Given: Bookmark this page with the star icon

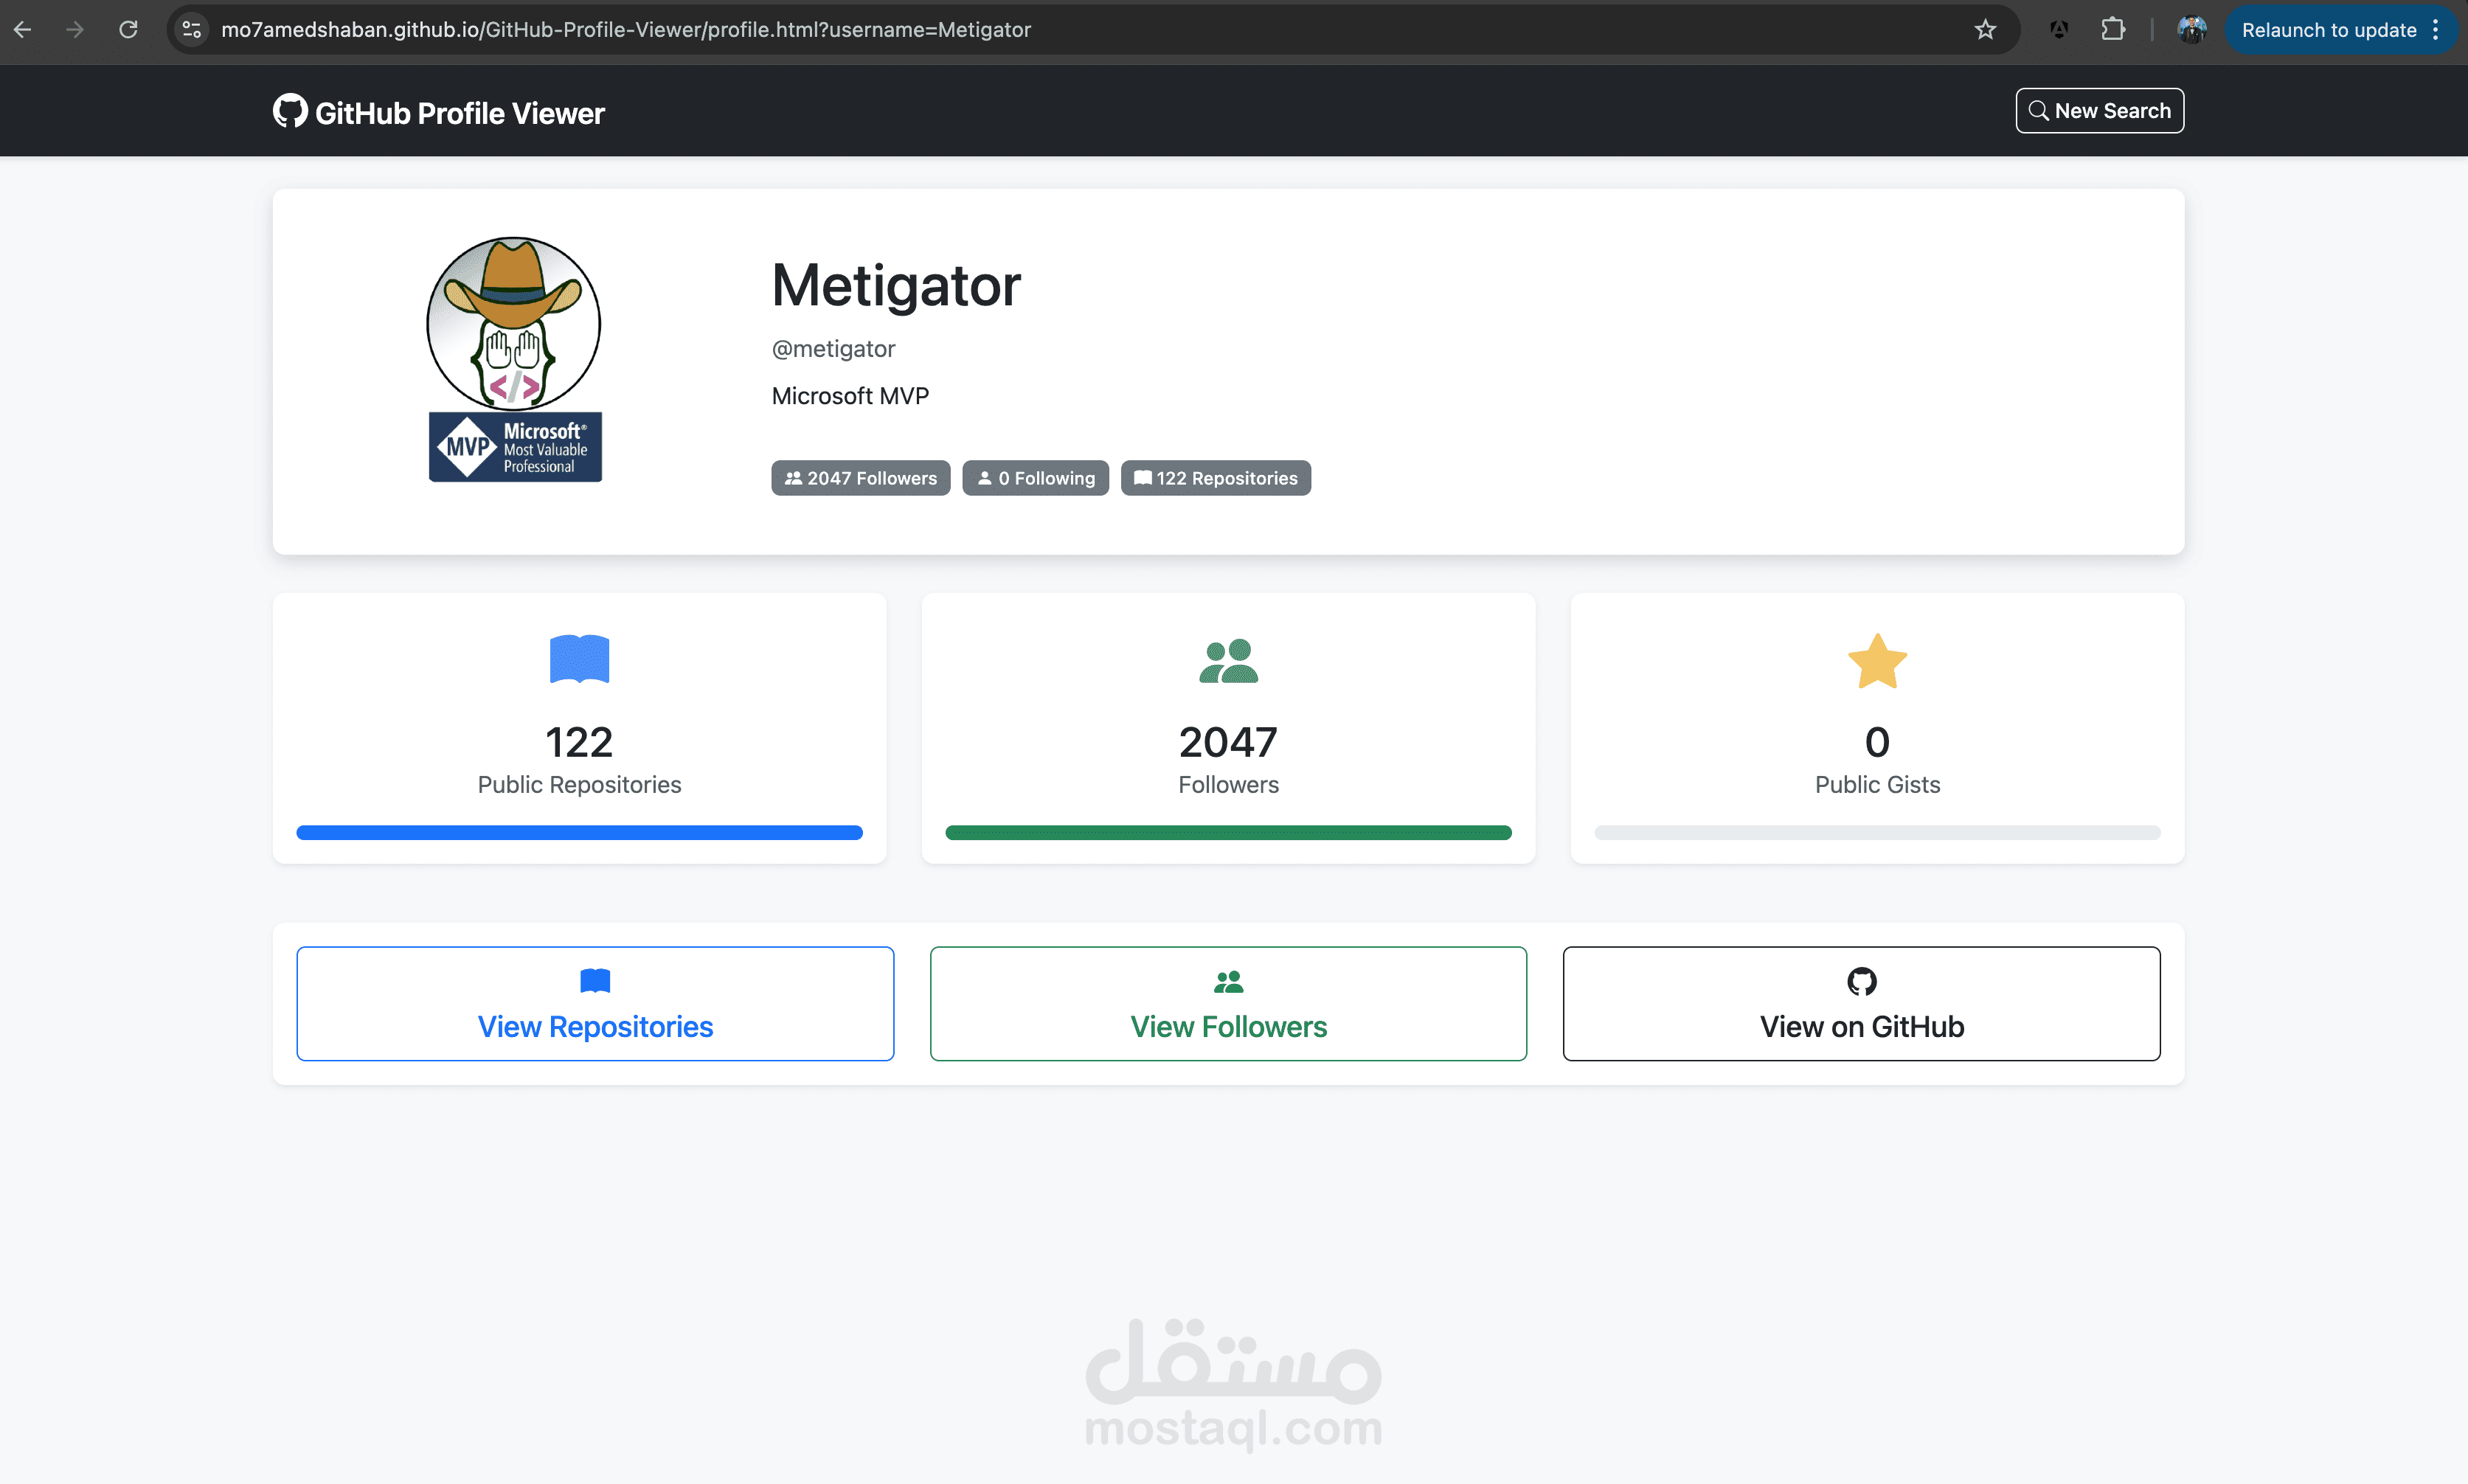Looking at the screenshot, I should (1985, 30).
